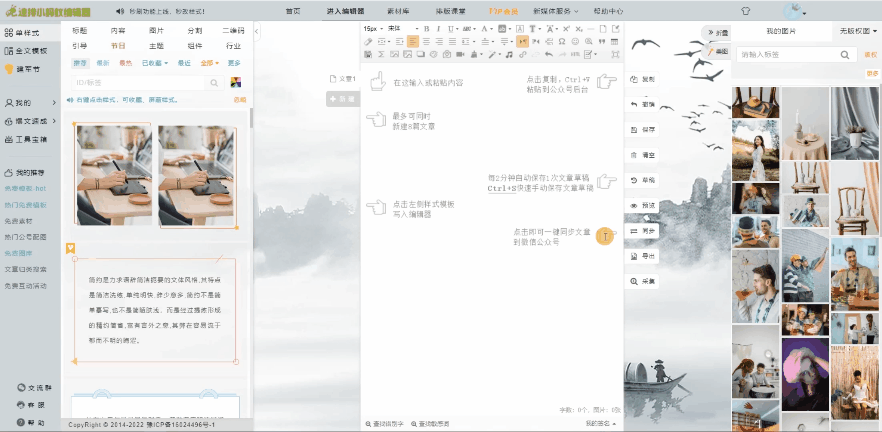This screenshot has width=882, height=432.
Task: Insert a video with the camcorder icon
Action: [x=460, y=54]
